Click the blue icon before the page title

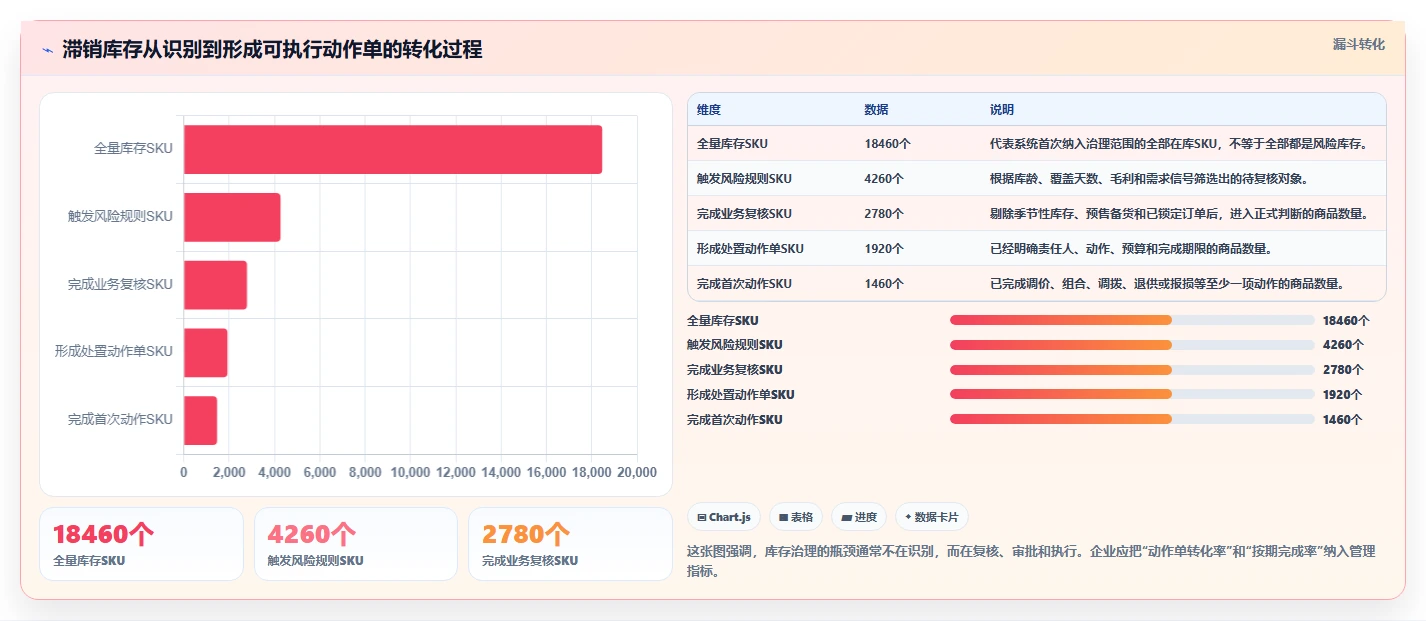47,50
